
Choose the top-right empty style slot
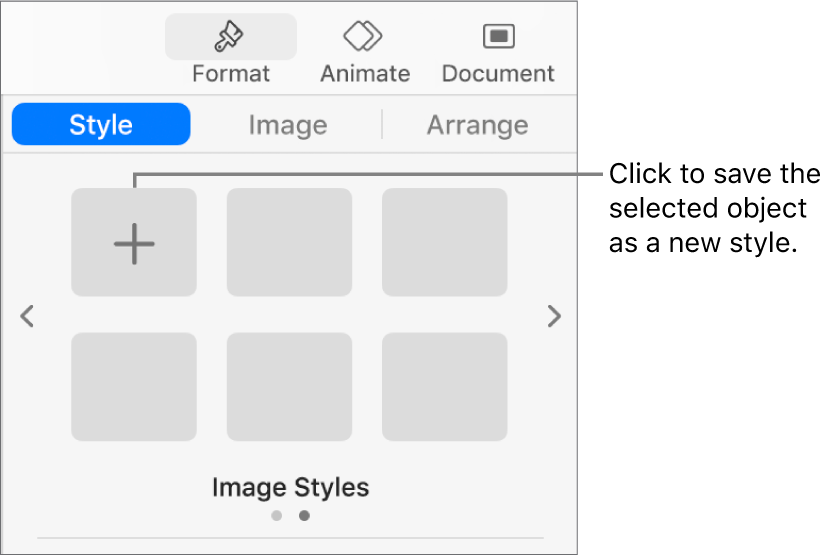click(x=444, y=243)
